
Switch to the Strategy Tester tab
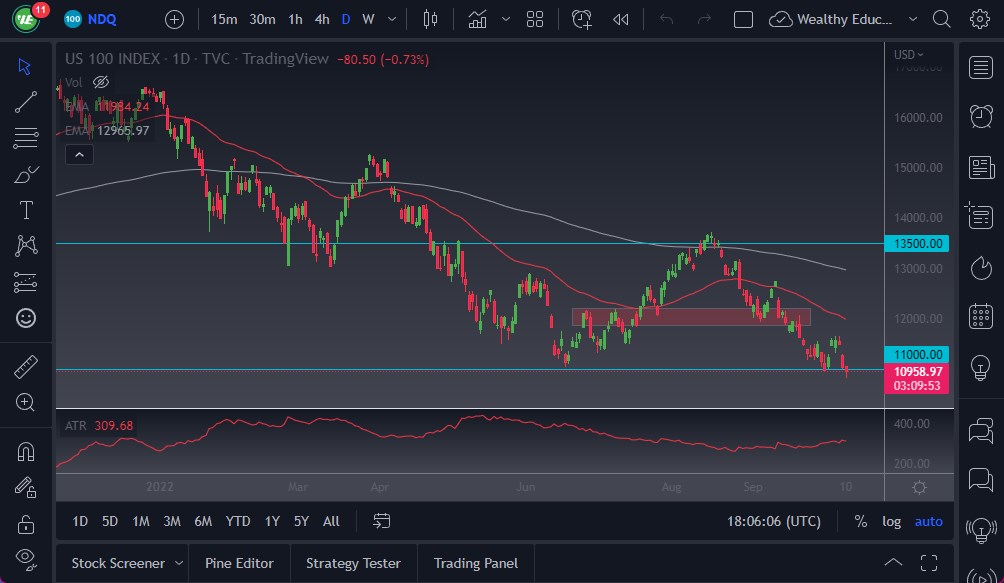click(353, 563)
